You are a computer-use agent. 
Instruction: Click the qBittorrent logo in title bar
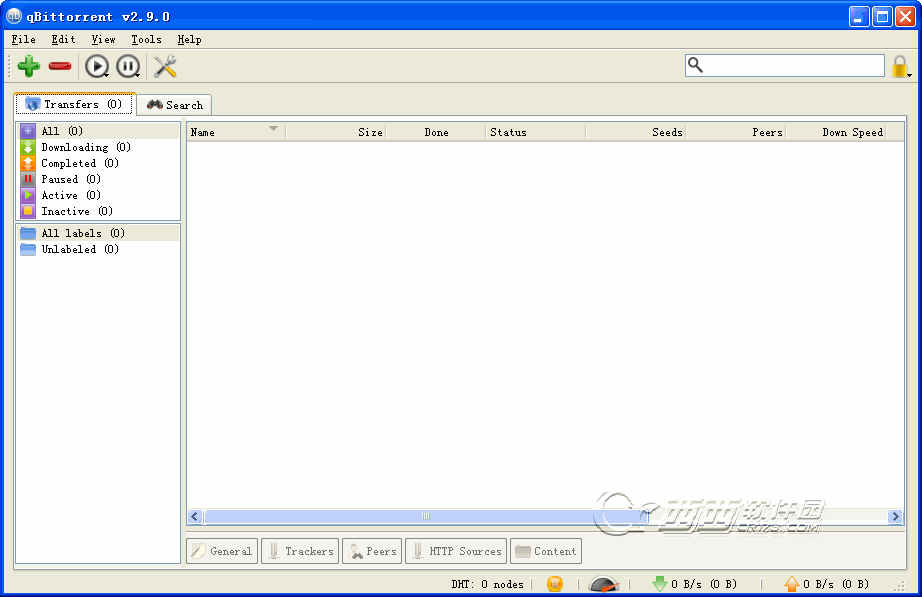click(x=14, y=16)
